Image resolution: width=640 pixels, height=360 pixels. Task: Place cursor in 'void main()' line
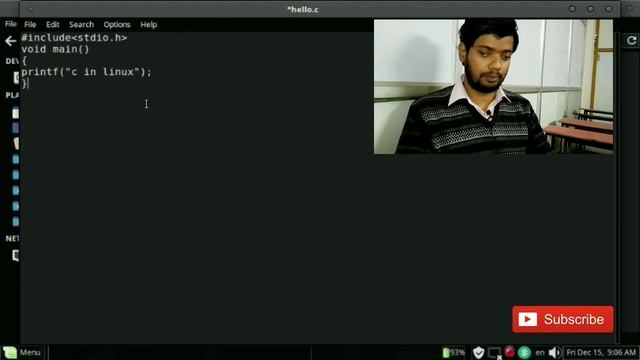(x=55, y=49)
